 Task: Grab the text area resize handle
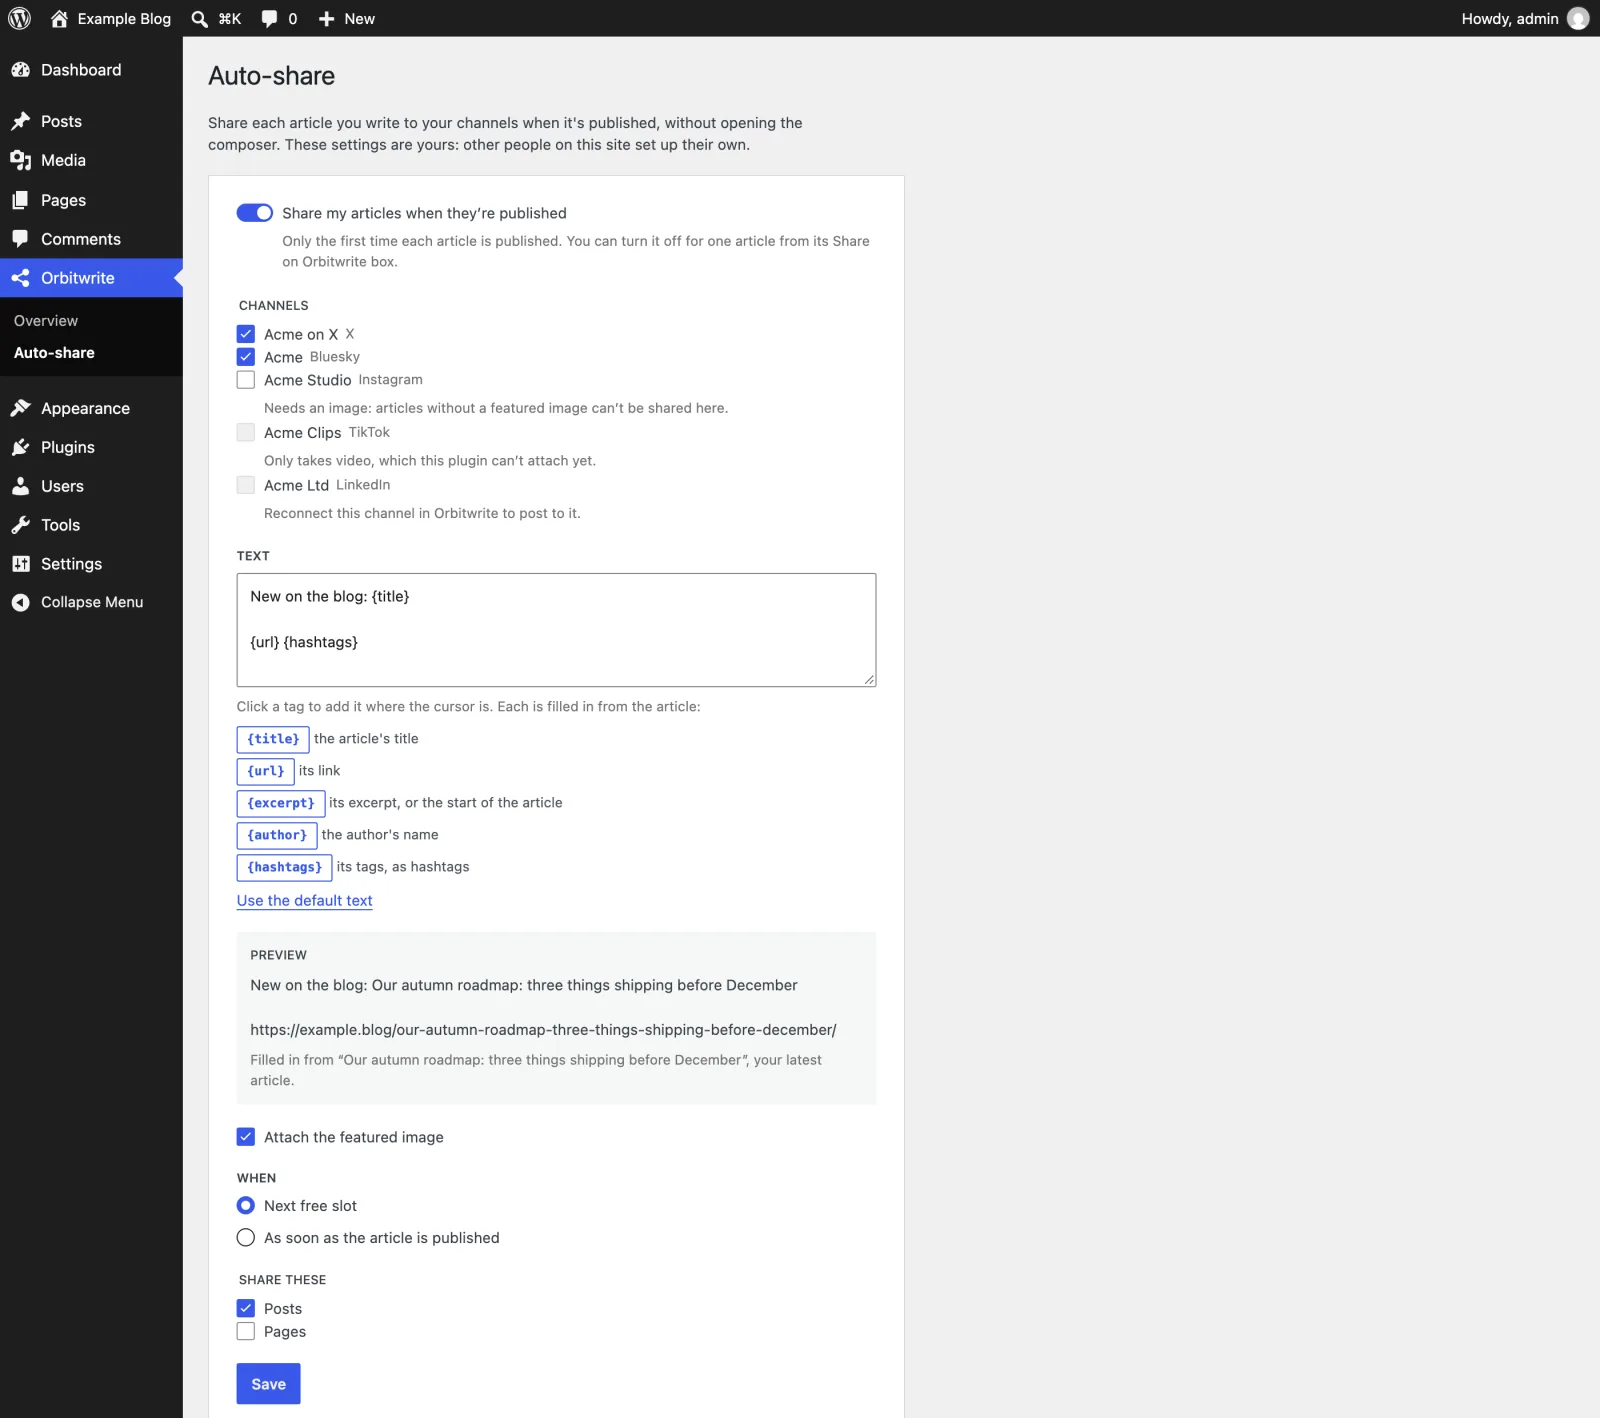click(x=869, y=680)
